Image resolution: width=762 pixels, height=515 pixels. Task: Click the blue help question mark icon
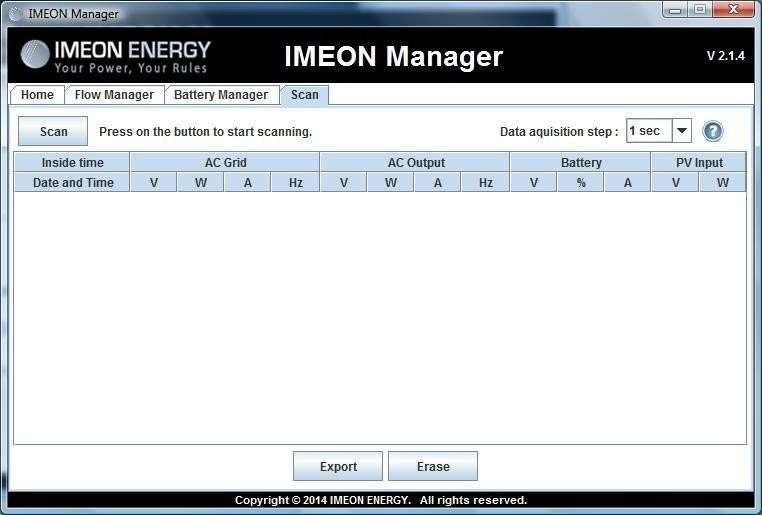click(x=713, y=131)
